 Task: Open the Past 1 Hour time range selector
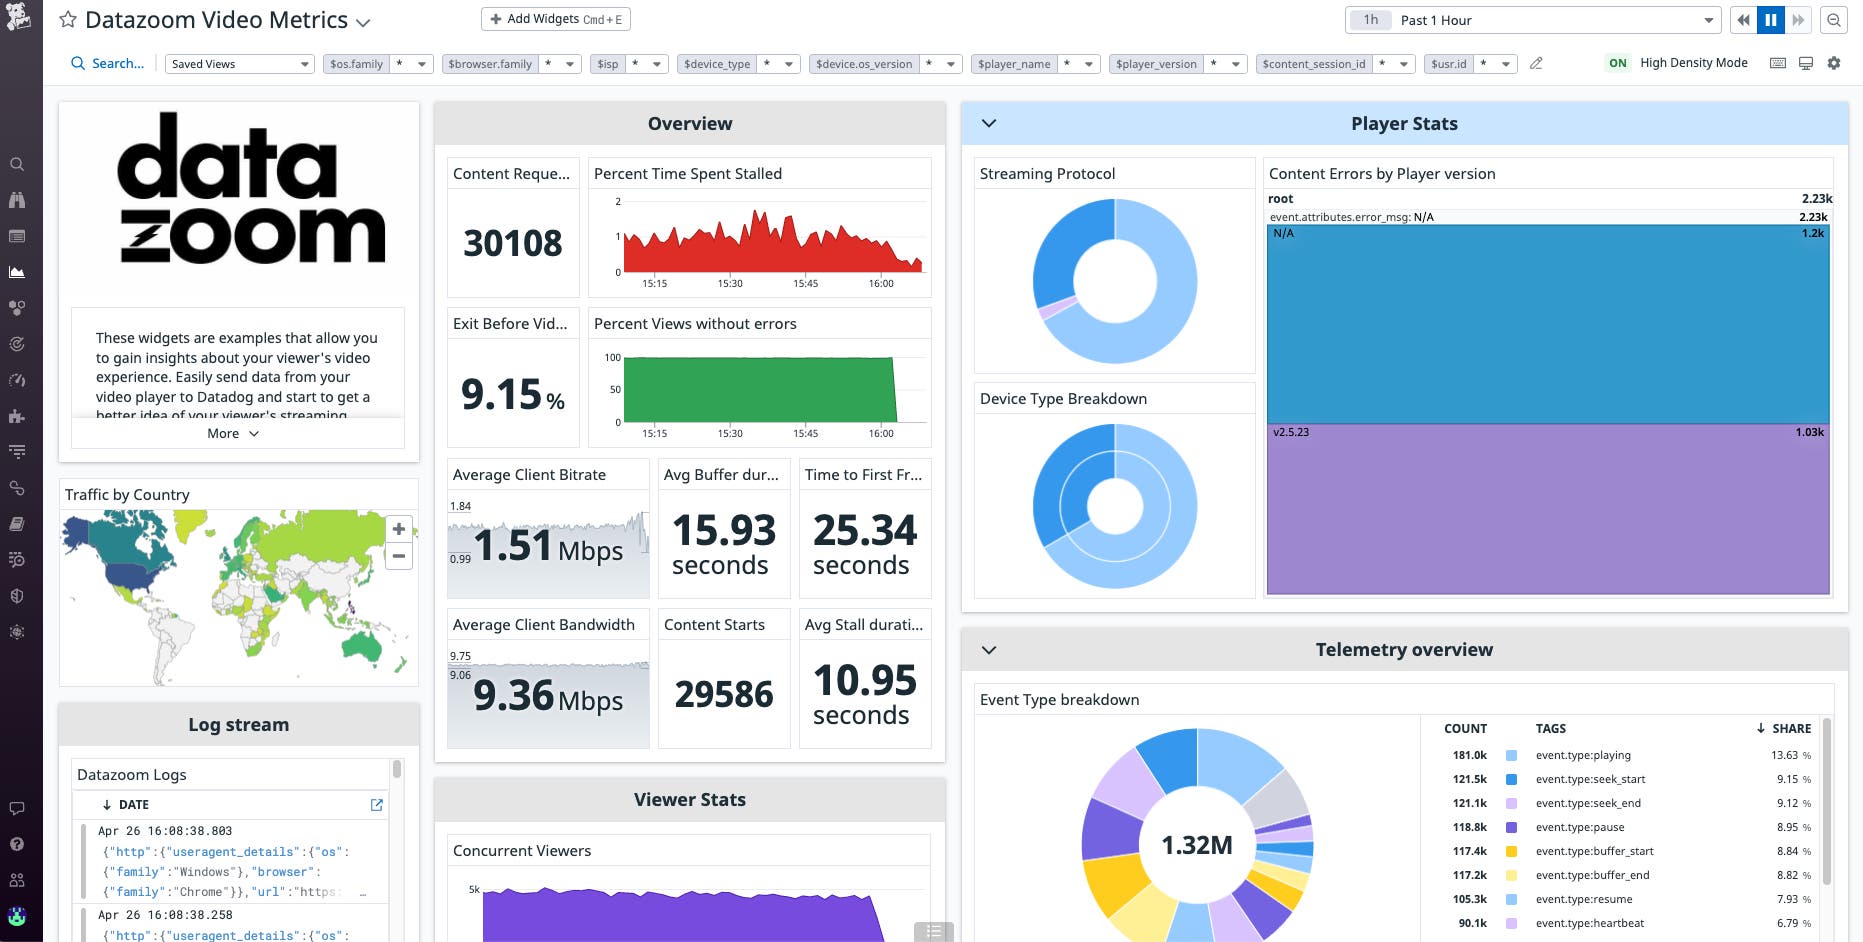click(x=1530, y=19)
